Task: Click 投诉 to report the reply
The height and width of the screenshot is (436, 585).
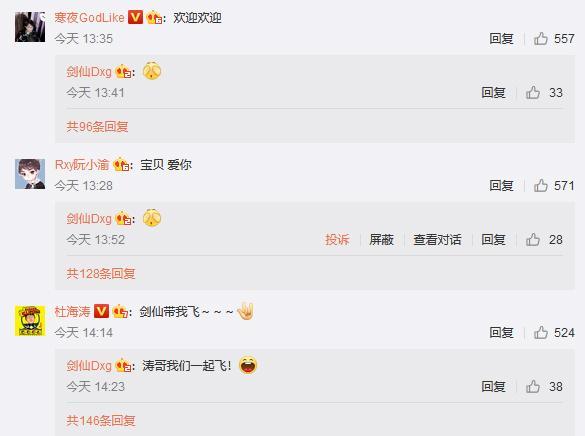Action: tap(337, 239)
